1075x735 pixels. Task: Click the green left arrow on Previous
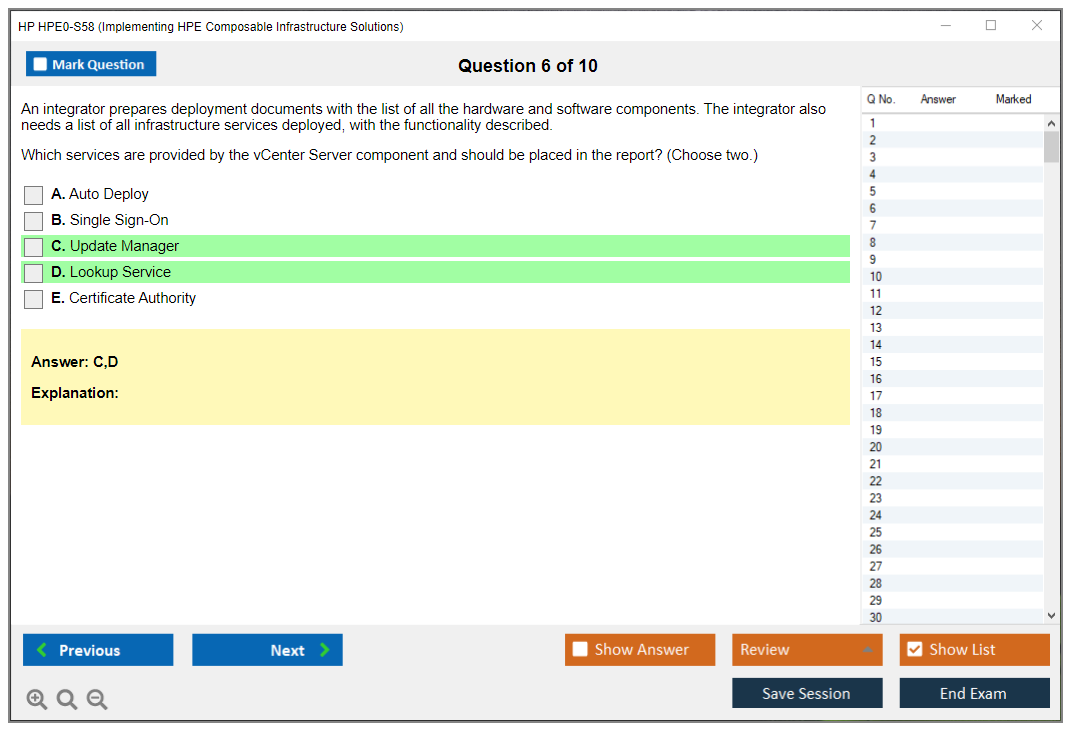pyautogui.click(x=41, y=650)
